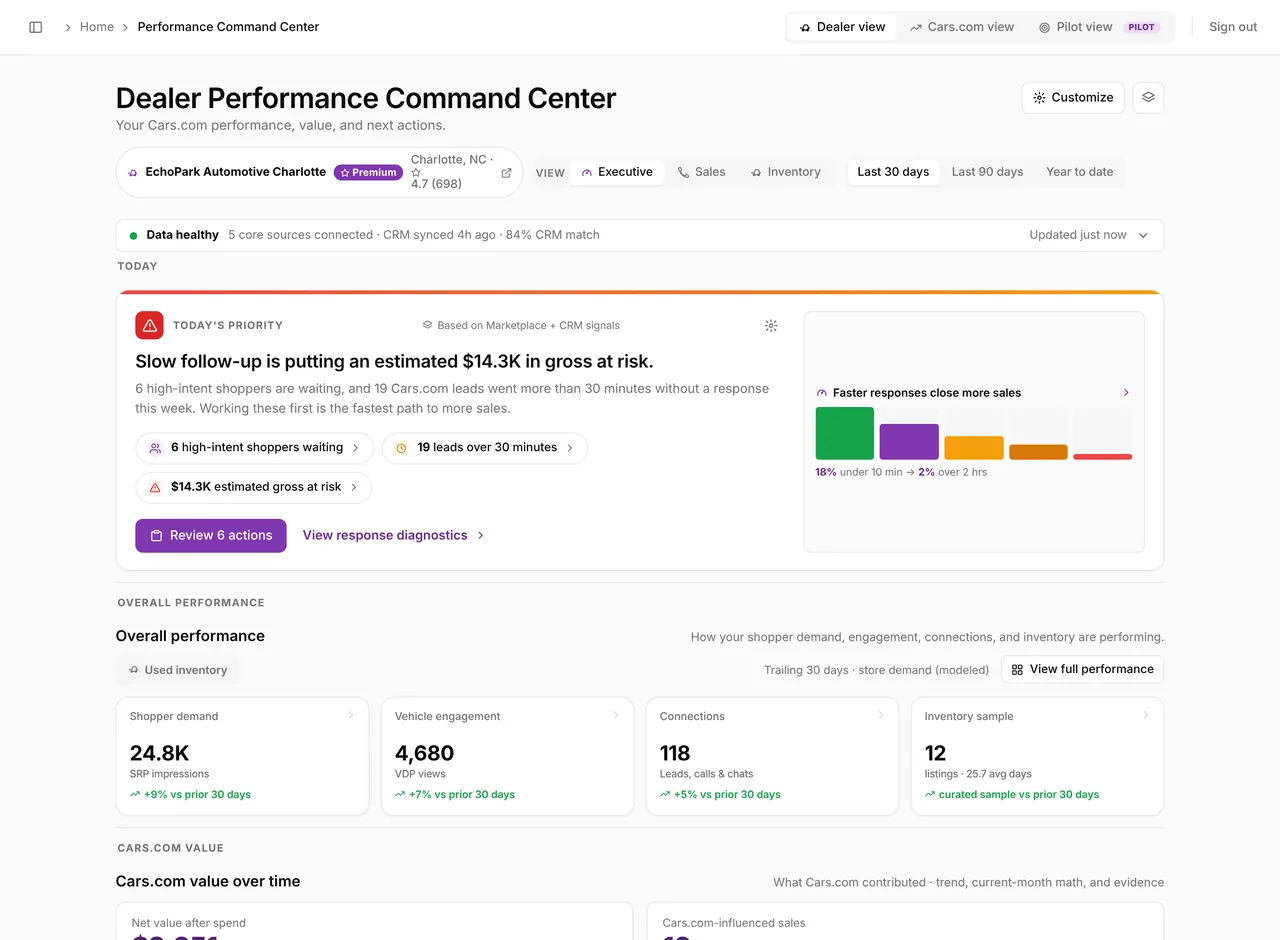This screenshot has width=1280, height=940.
Task: Click the alert triangle in estimated gross chip
Action: click(x=155, y=487)
